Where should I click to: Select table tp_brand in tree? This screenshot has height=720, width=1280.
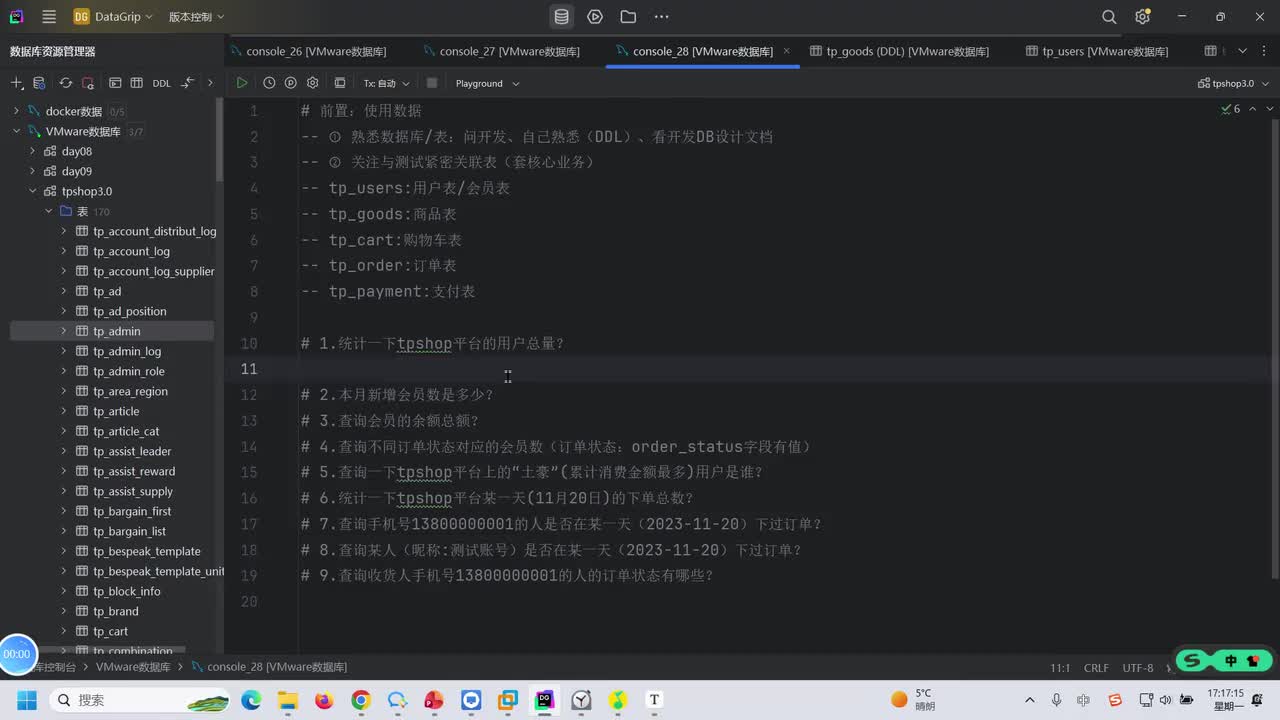tap(115, 611)
